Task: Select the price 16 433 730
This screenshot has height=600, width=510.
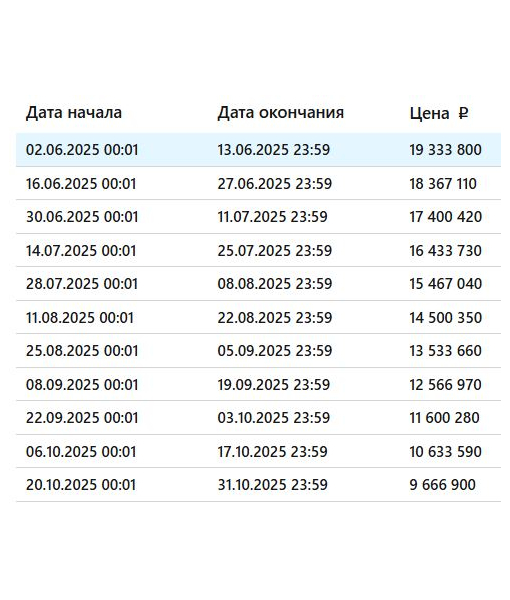Action: click(x=445, y=251)
